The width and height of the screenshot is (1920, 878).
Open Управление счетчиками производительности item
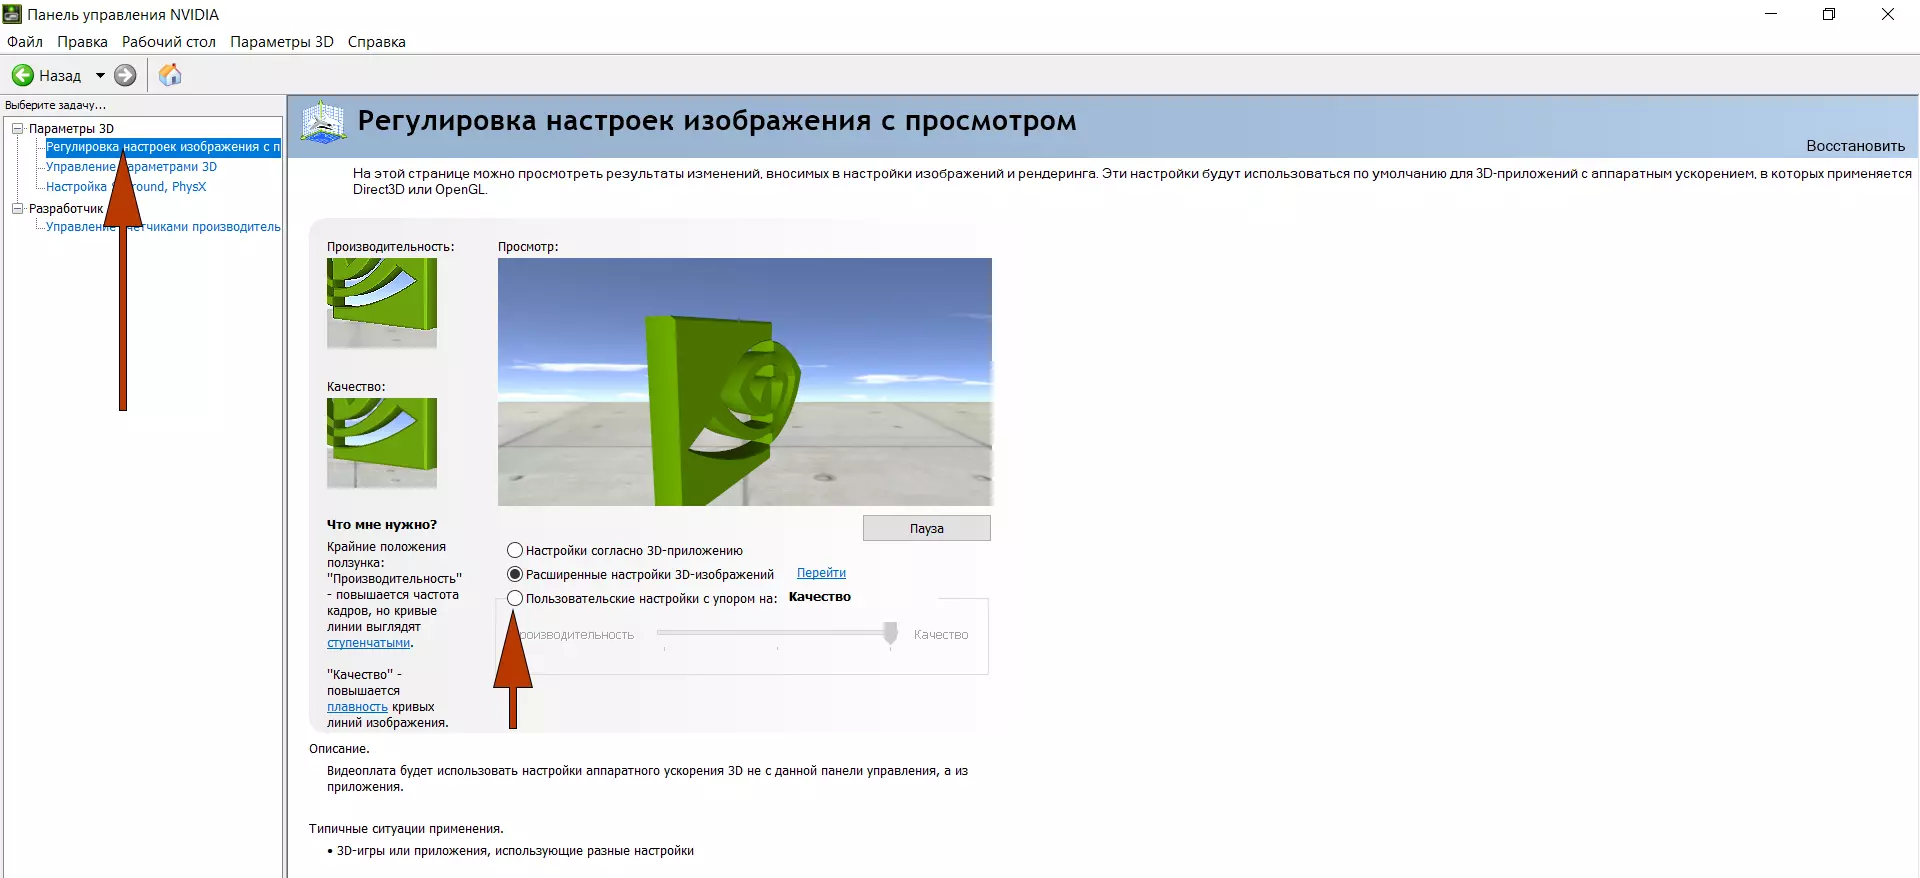tap(163, 227)
